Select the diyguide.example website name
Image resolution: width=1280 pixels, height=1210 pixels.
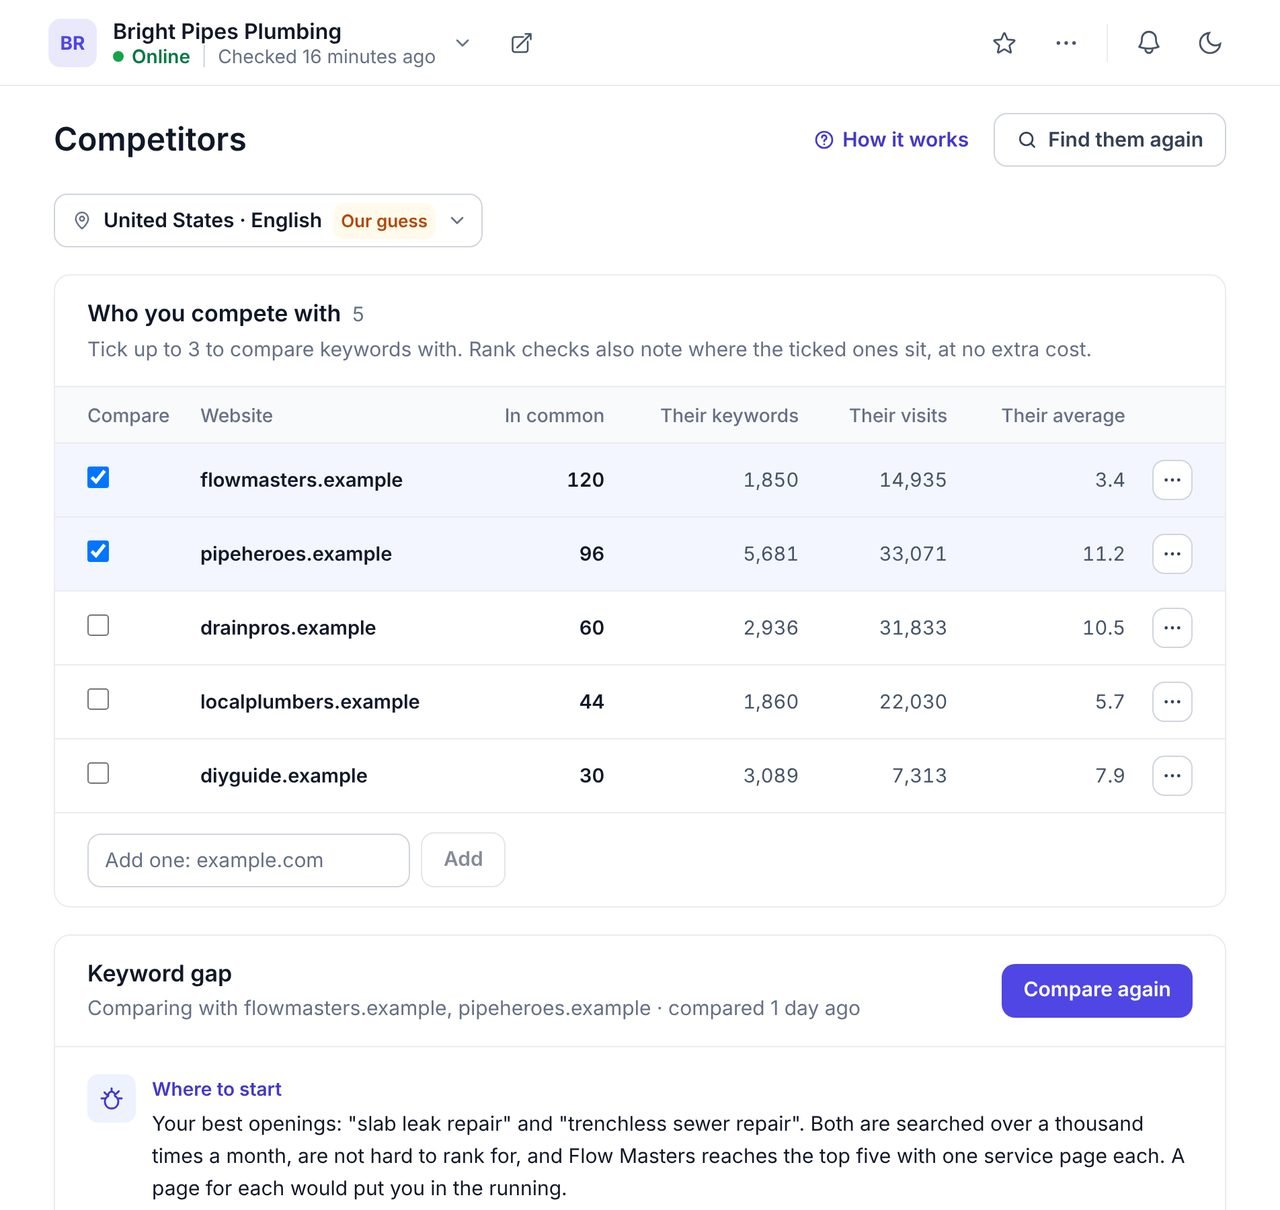(284, 776)
